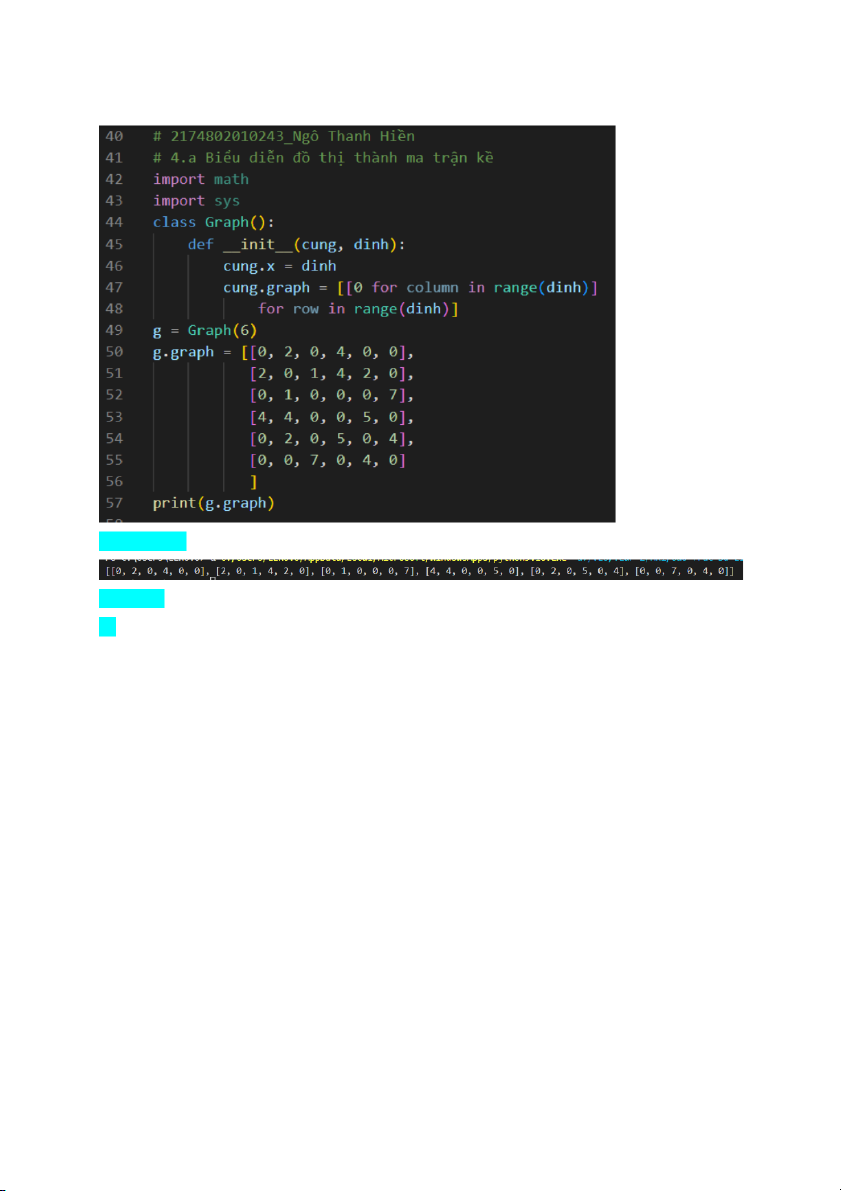Click line number 53 in the gutter
Screen dimensions: 841x1191
(x=114, y=417)
